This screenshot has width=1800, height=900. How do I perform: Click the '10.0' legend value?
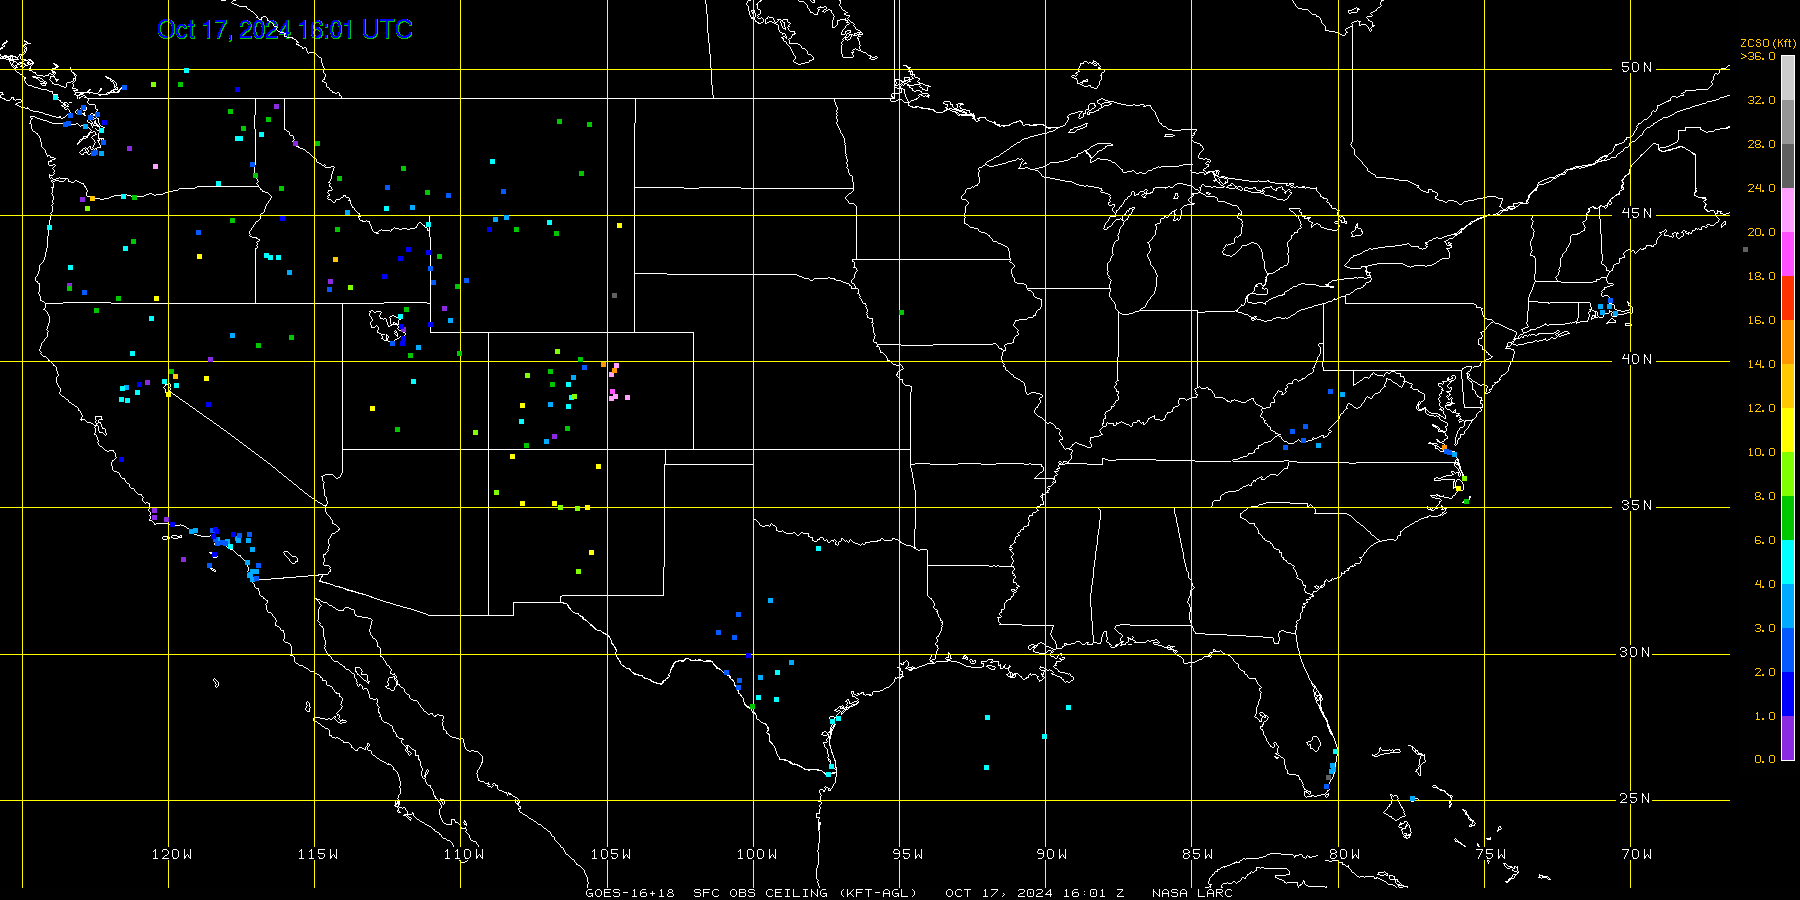pyautogui.click(x=1762, y=452)
